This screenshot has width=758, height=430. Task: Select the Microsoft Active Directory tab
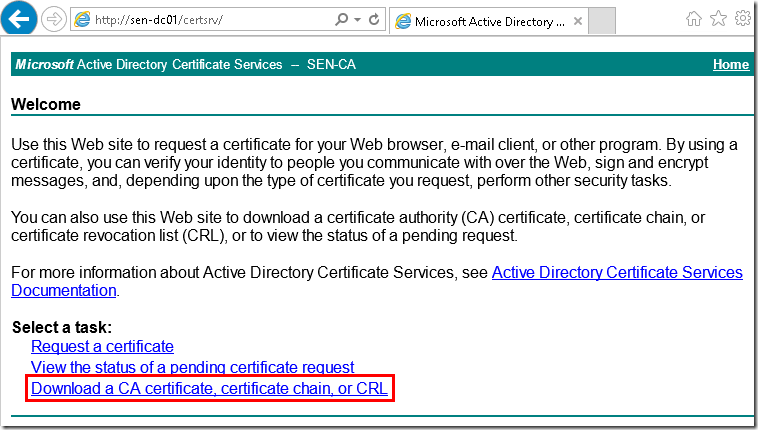pyautogui.click(x=488, y=21)
